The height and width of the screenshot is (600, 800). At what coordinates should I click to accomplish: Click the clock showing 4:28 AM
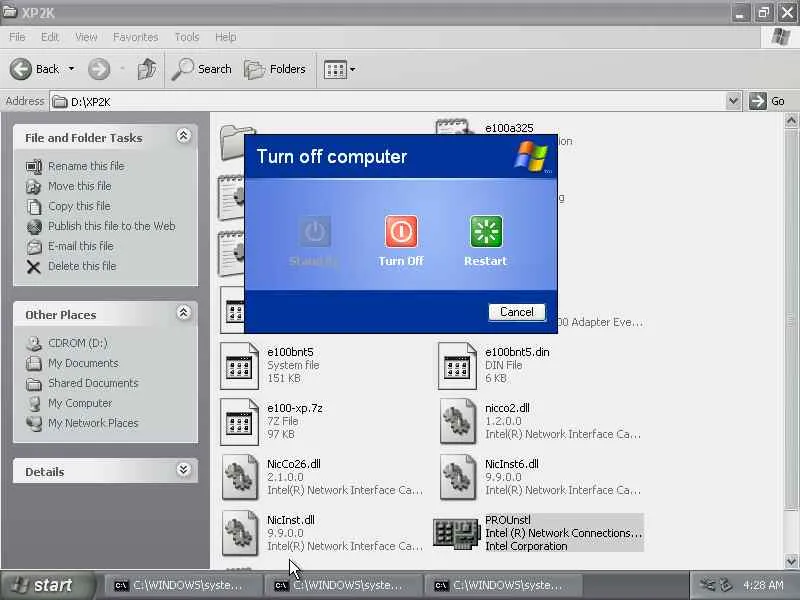763,585
